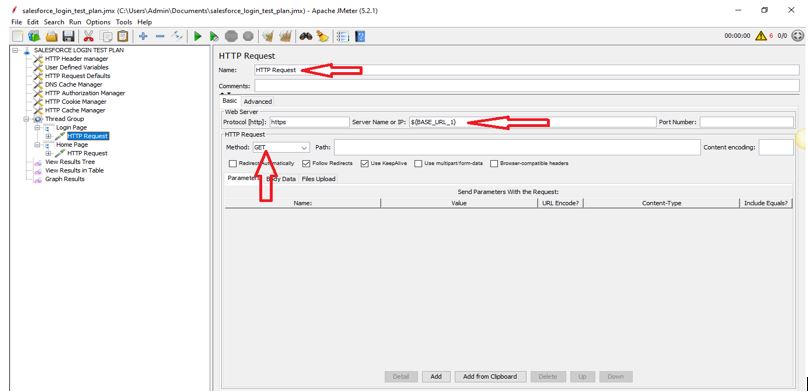Click in the Port Number field
The width and height of the screenshot is (808, 392).
click(x=747, y=122)
